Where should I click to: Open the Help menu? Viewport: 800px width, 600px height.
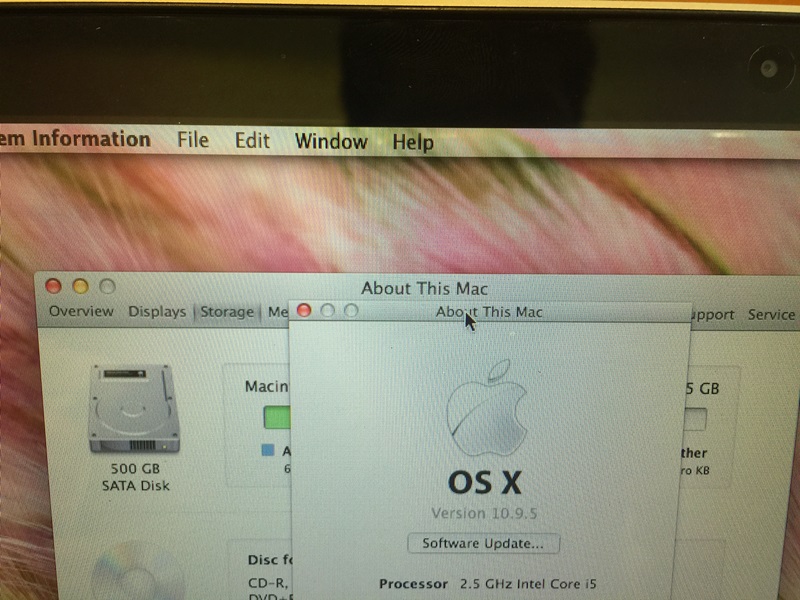(413, 142)
